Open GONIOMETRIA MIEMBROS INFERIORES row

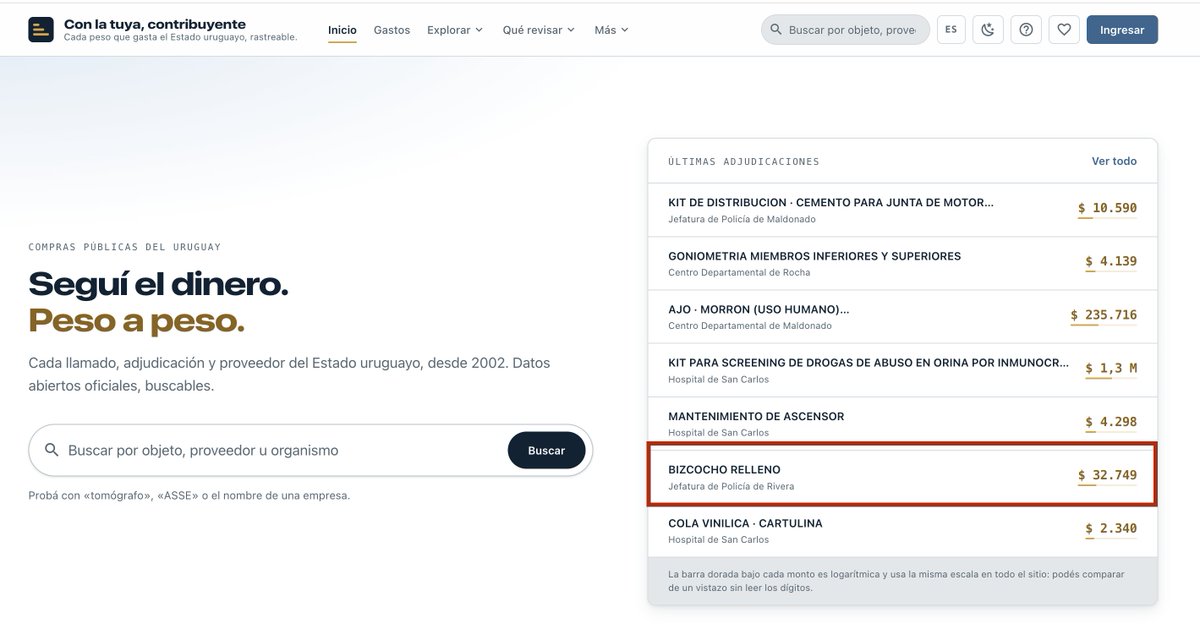pyautogui.click(x=902, y=263)
